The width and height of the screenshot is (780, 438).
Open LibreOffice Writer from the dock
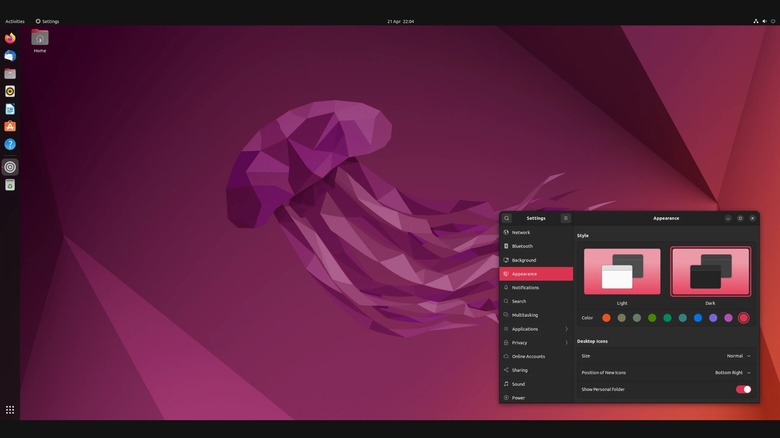[x=10, y=109]
